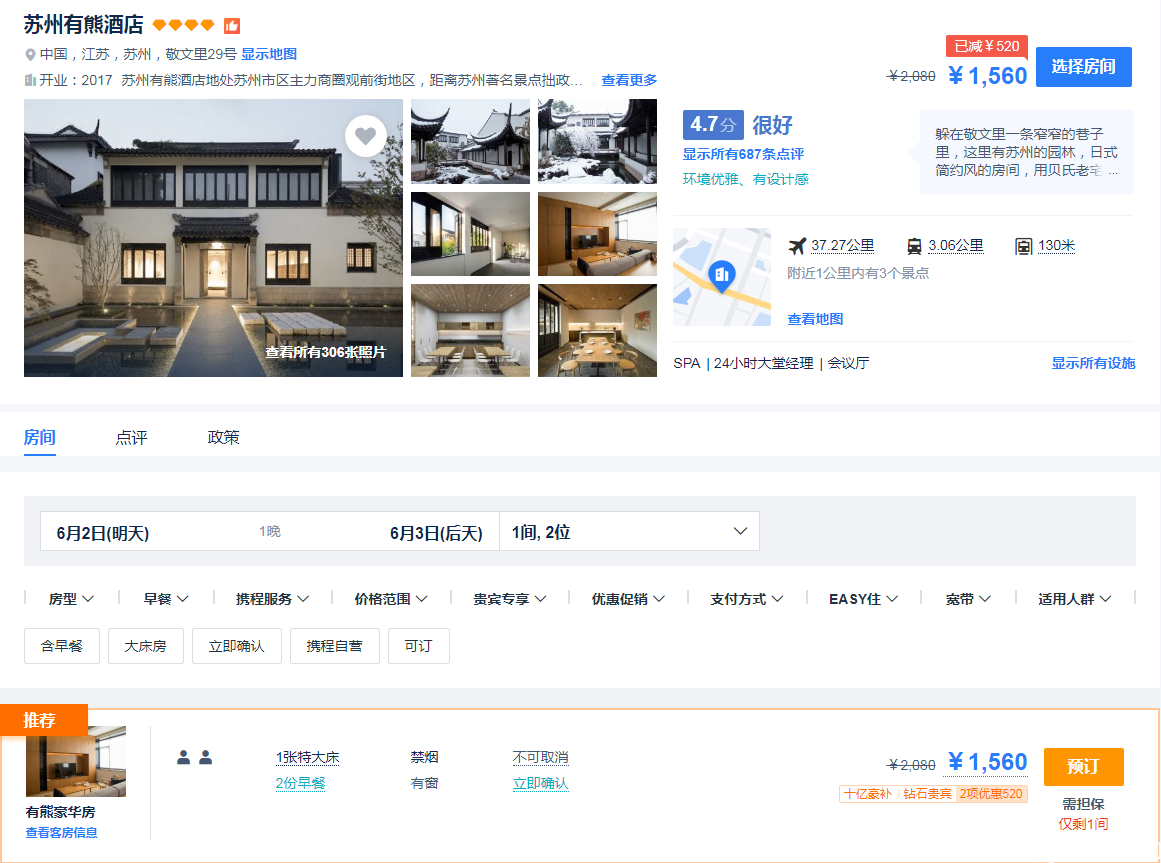Click the orange 预订 button
This screenshot has width=1161, height=863.
[1083, 767]
